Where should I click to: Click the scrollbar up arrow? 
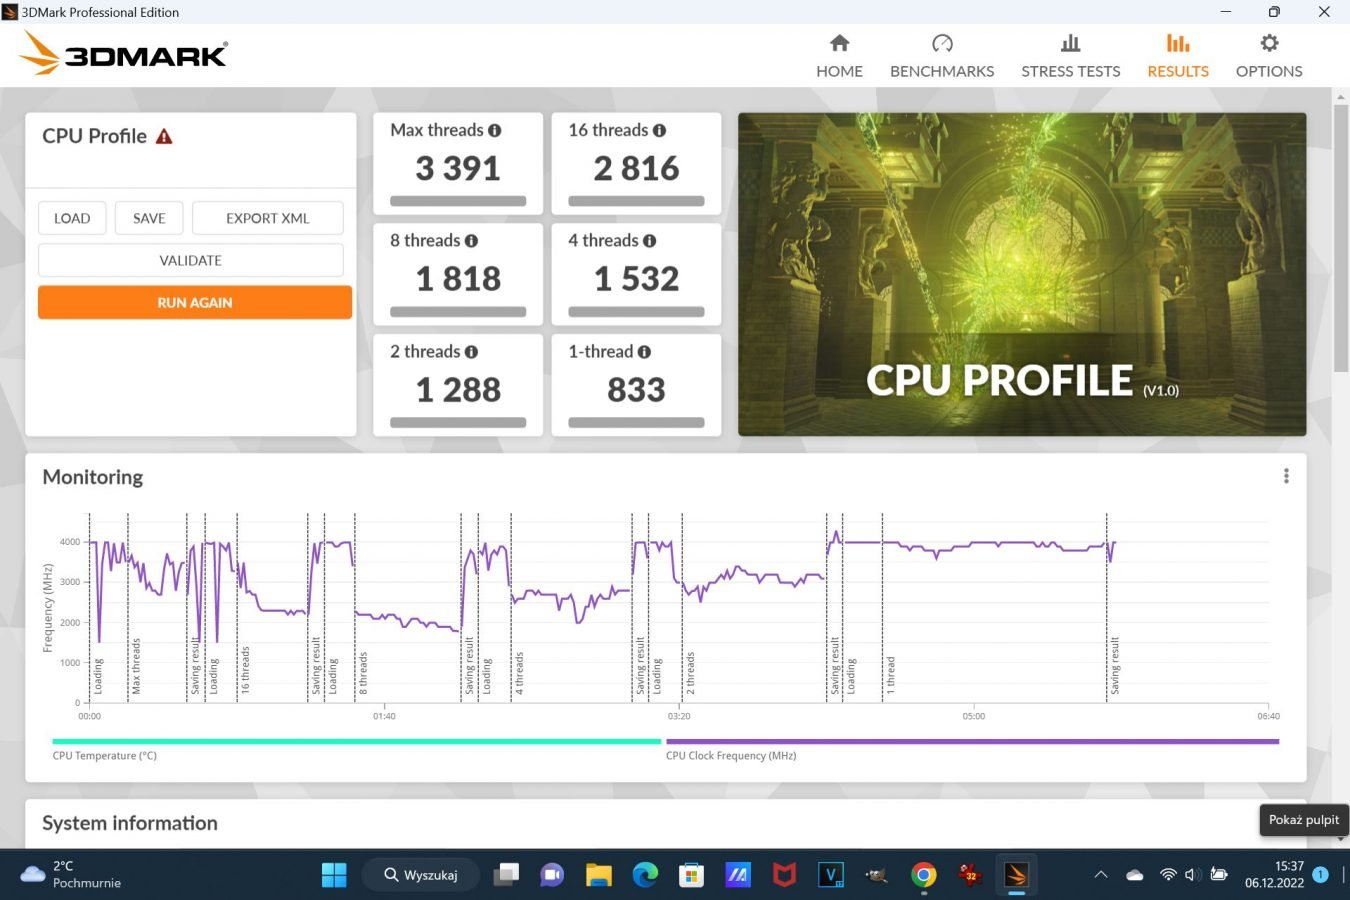[x=1341, y=97]
